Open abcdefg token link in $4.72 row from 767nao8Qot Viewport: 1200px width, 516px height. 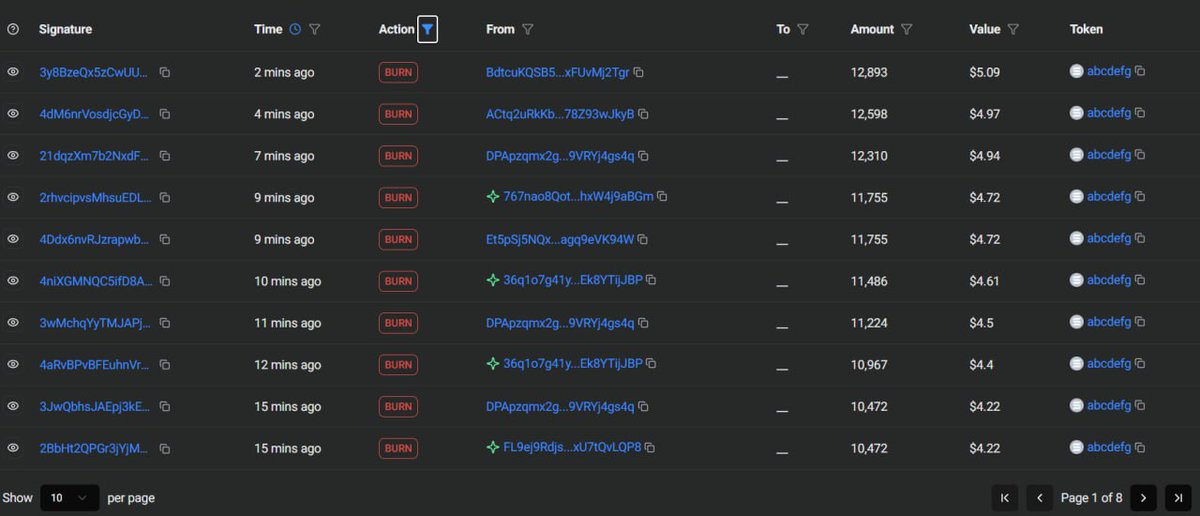click(1109, 197)
